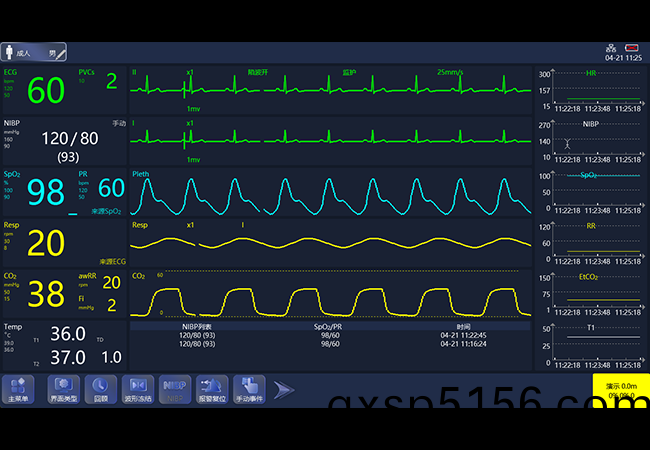Screen dimensions: 650x450
Task: Edit patient info via the pencil icon
Action: click(x=61, y=54)
